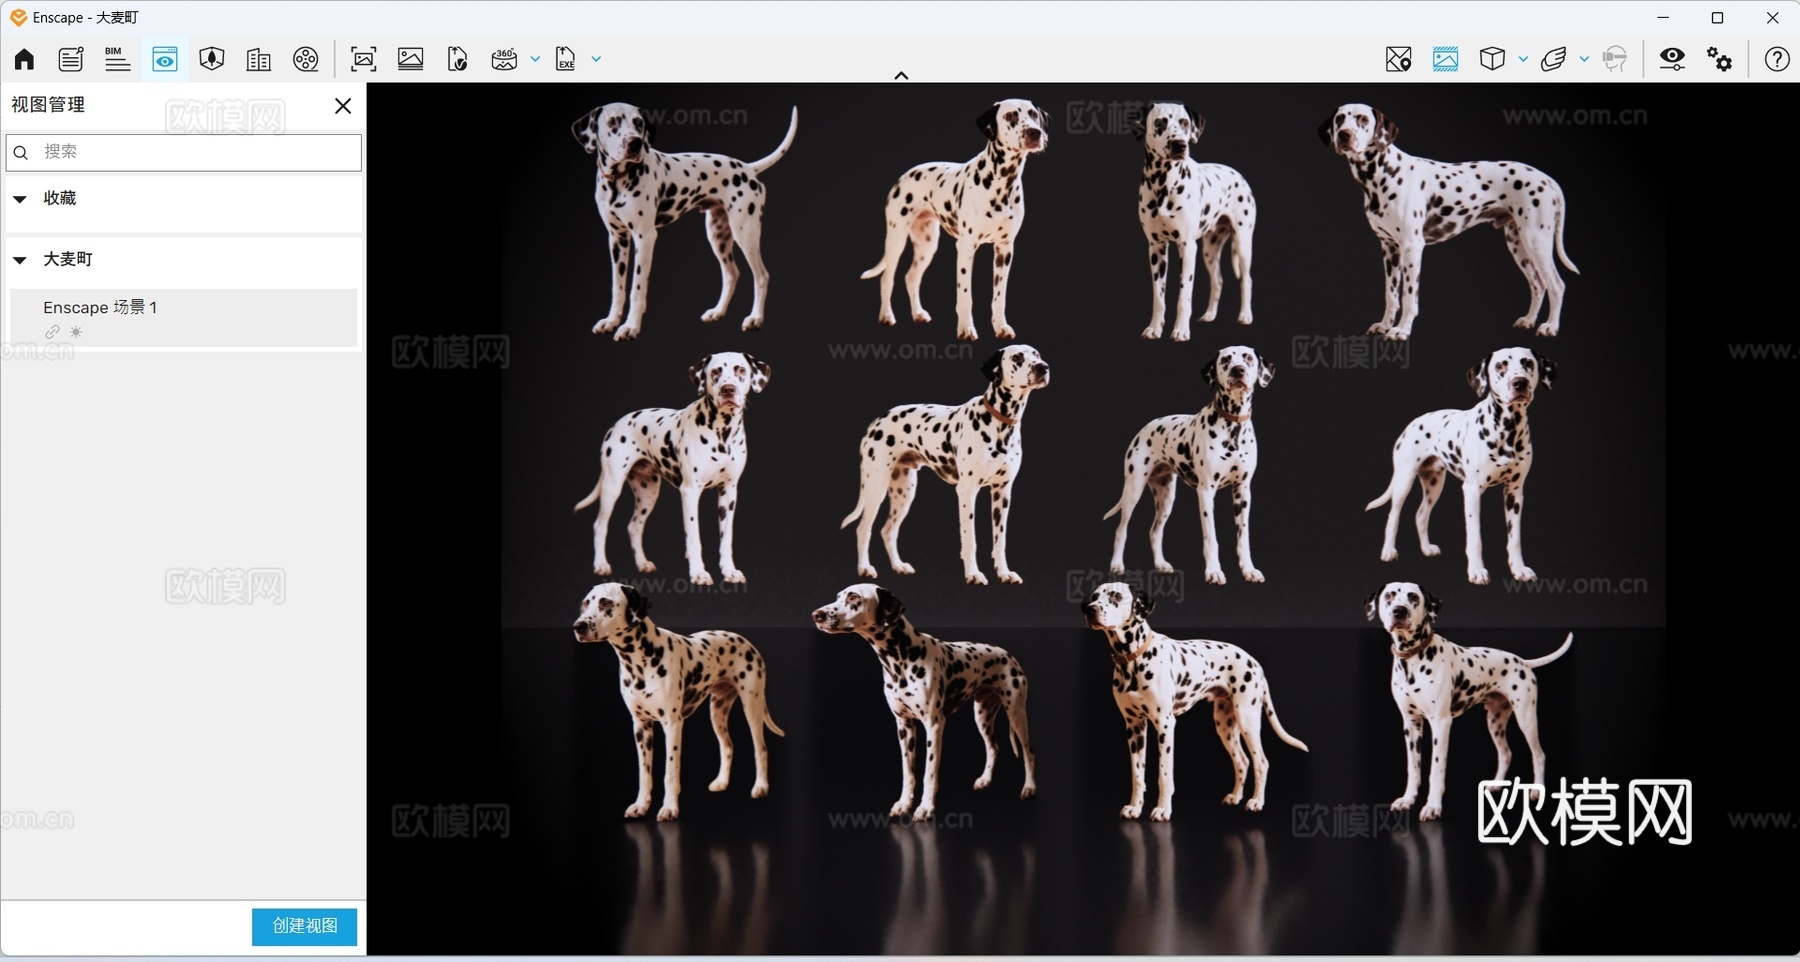
Task: Click sun icon under Enscape 场景 1
Action: [x=76, y=332]
